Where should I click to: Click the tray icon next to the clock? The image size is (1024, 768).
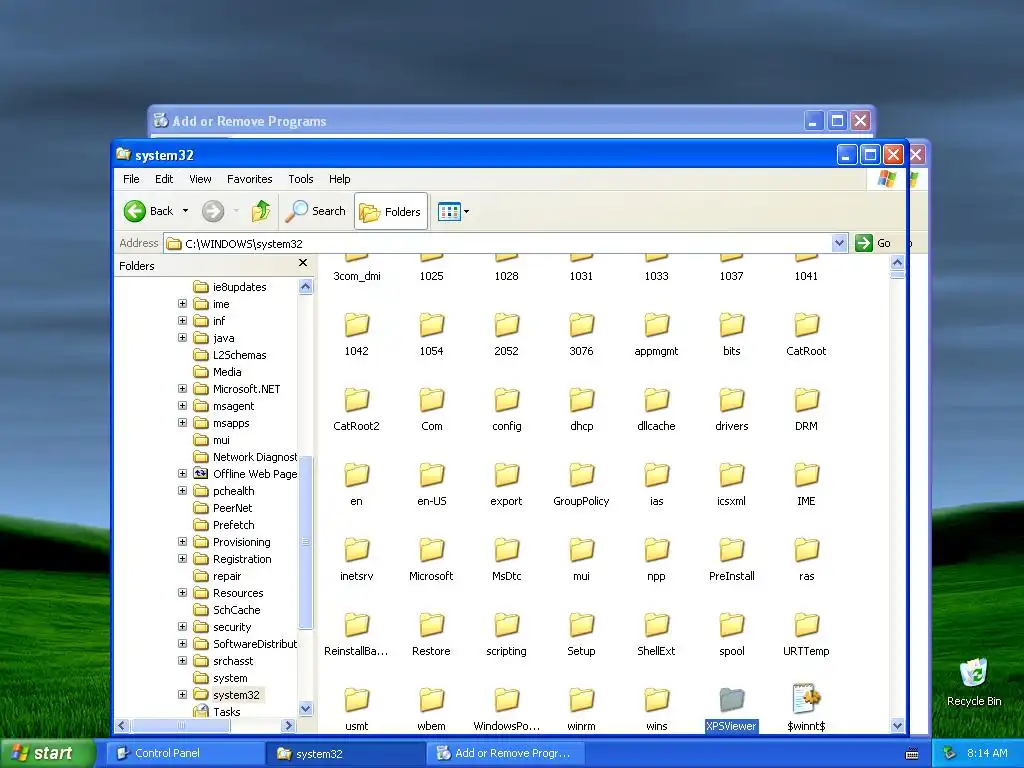(x=949, y=753)
